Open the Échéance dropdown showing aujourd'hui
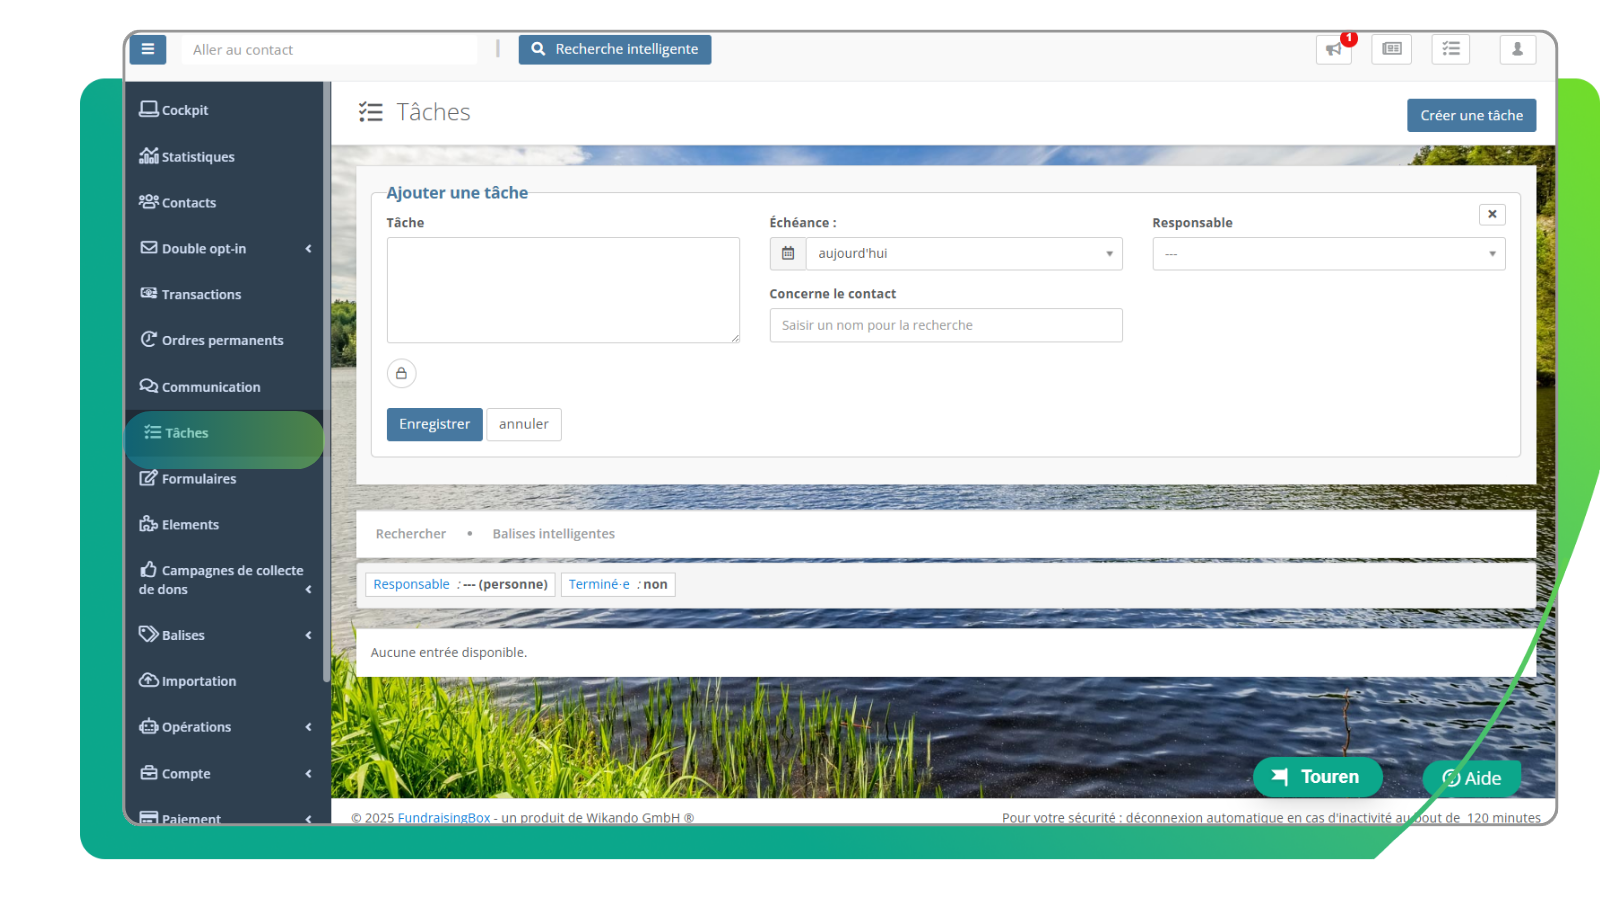Viewport: 1600px width, 900px height. click(963, 254)
